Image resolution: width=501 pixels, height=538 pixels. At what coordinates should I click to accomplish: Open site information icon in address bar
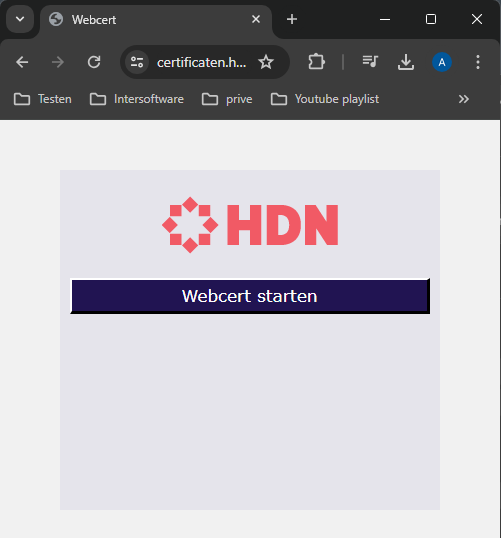pos(137,62)
